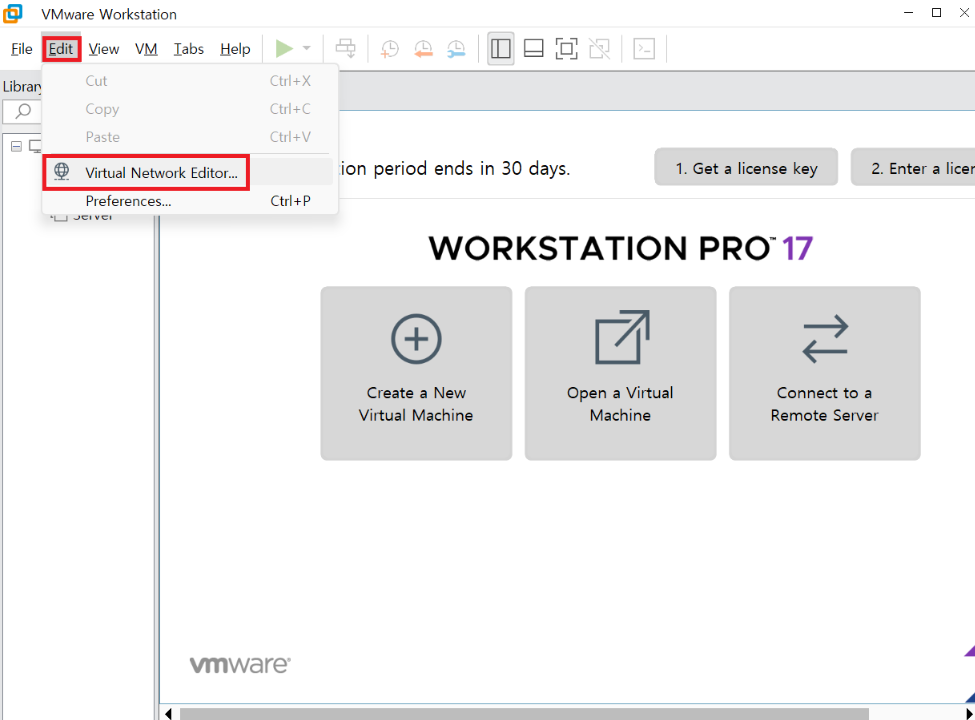Collapse the library tree minus expander

tap(16, 146)
